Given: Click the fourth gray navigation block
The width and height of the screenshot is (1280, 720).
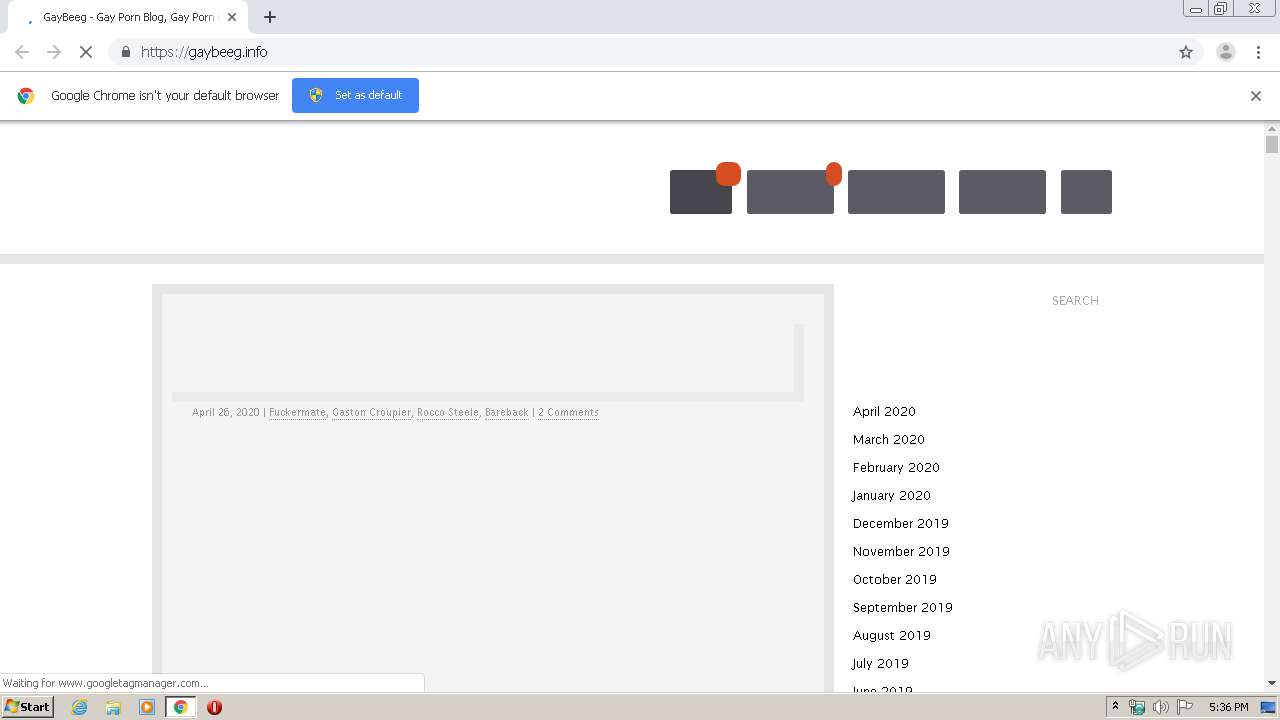Looking at the screenshot, I should point(1002,191).
